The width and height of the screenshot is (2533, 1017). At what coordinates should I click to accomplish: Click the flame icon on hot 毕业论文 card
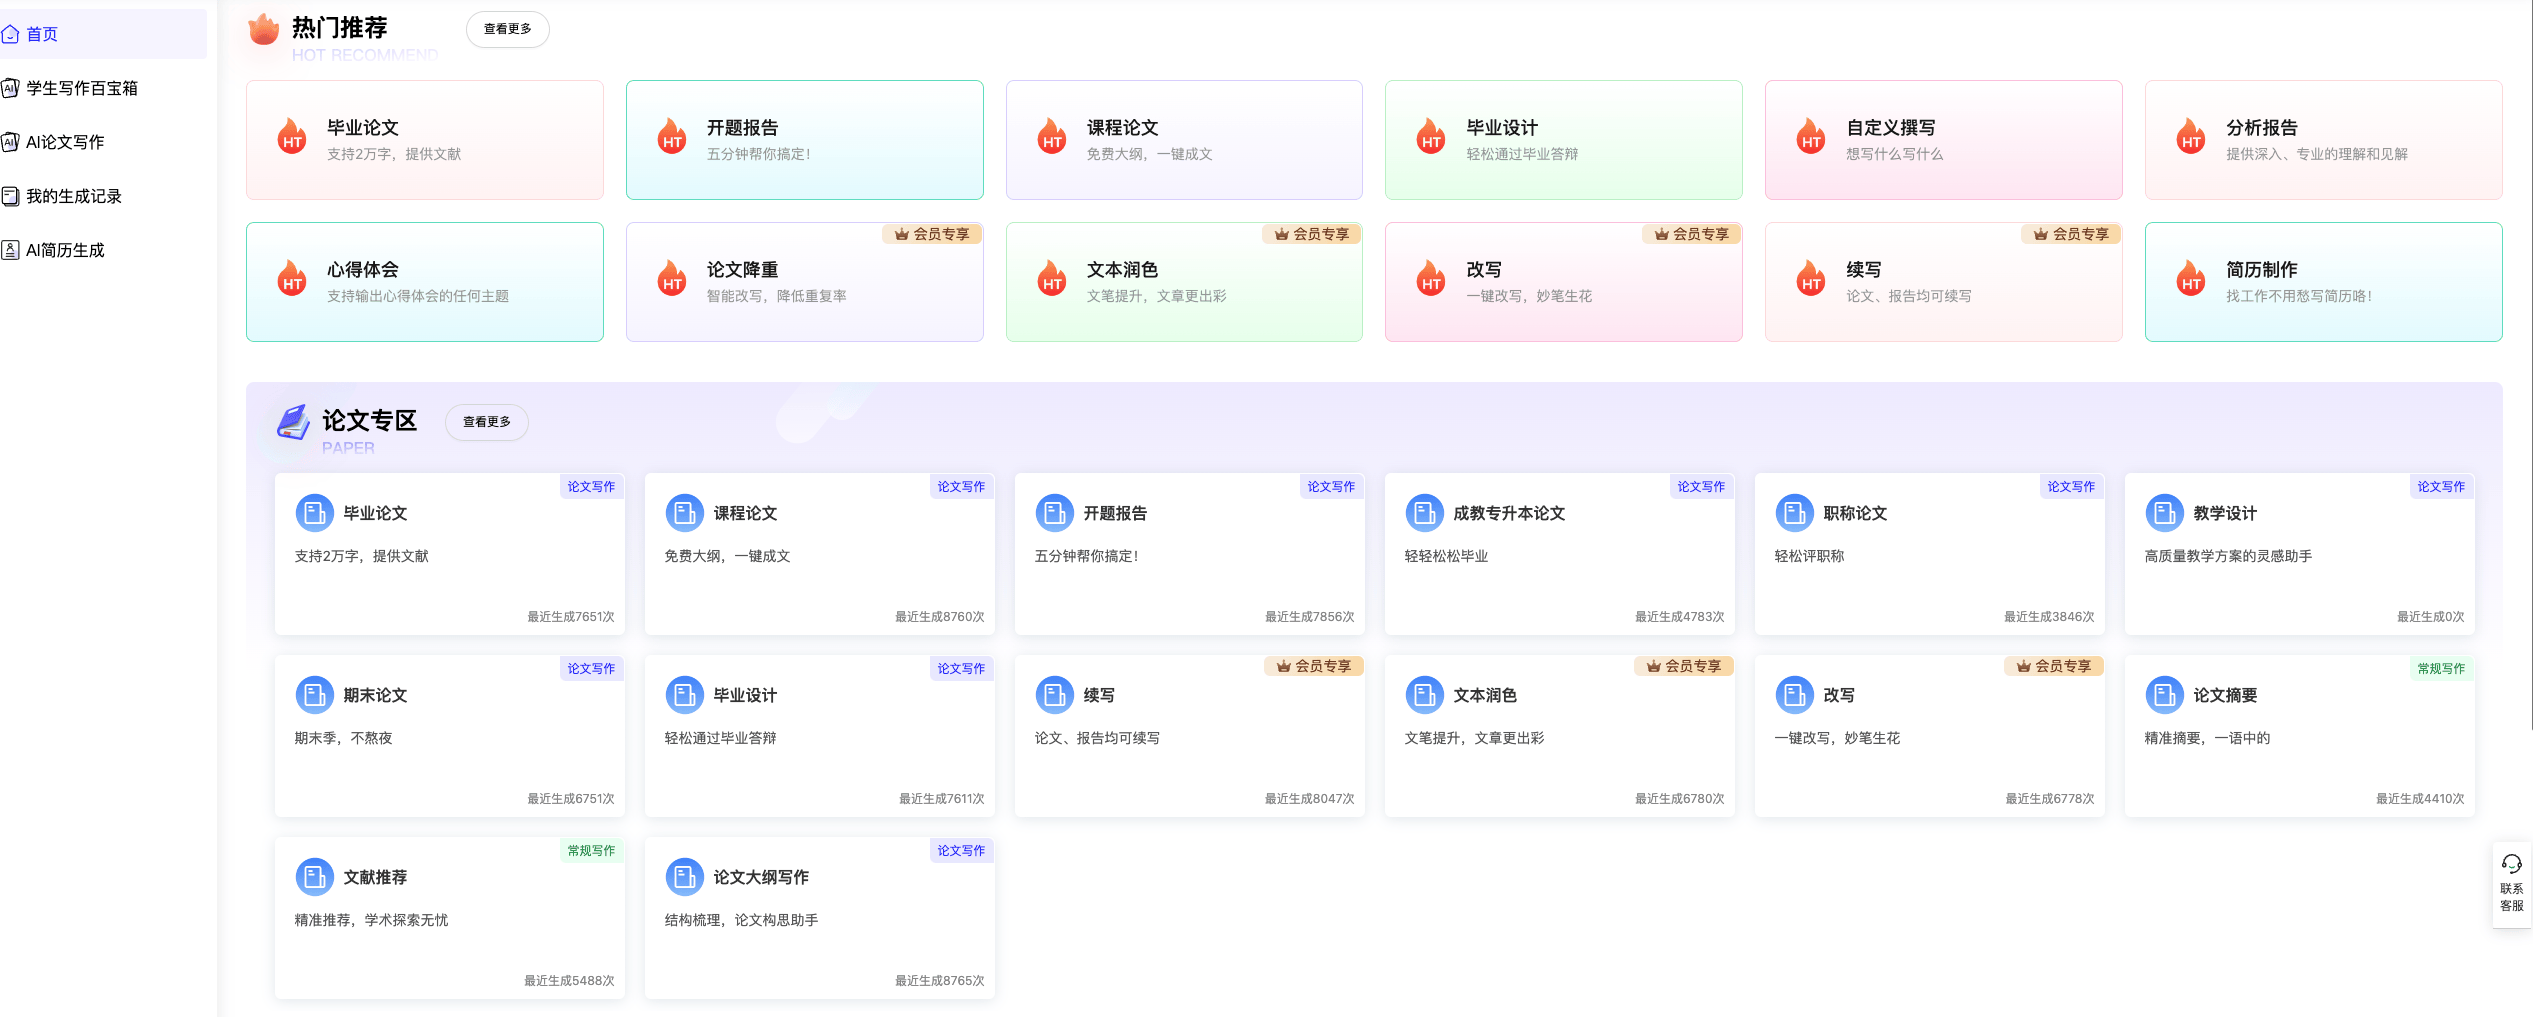tap(292, 136)
